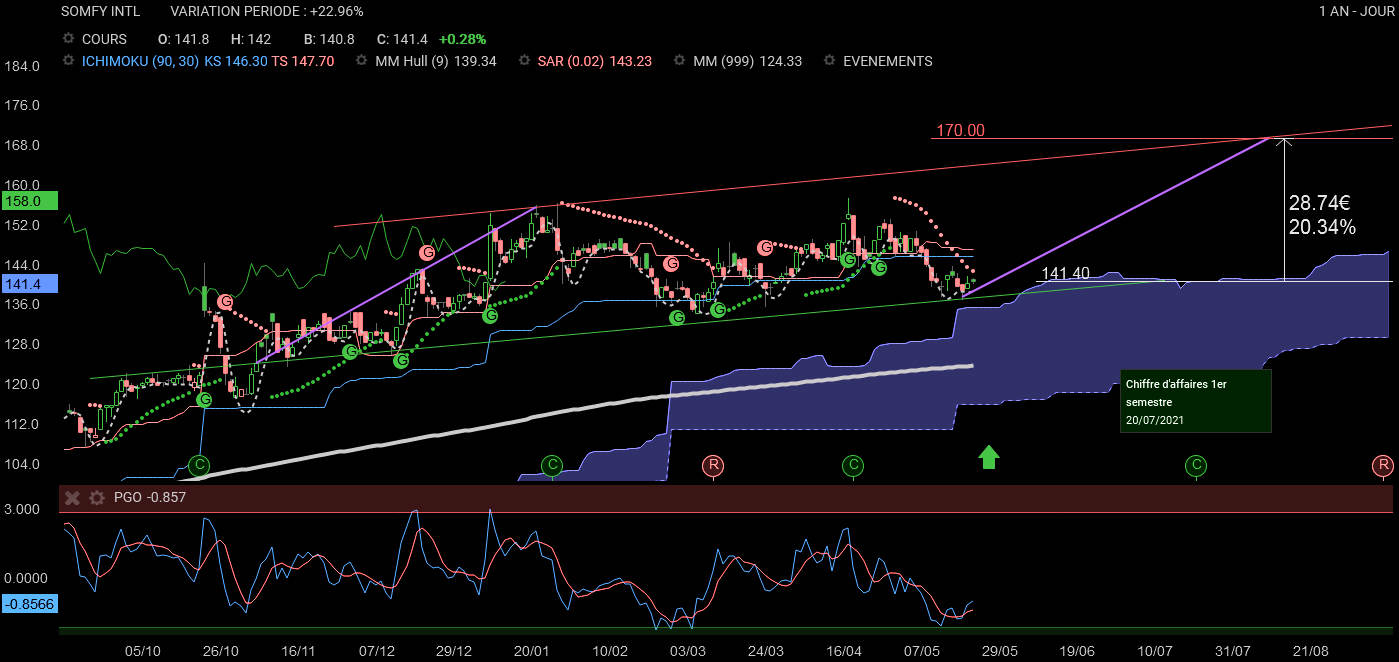The height and width of the screenshot is (662, 1399).
Task: Click the 170.00 target price label
Action: click(x=960, y=130)
